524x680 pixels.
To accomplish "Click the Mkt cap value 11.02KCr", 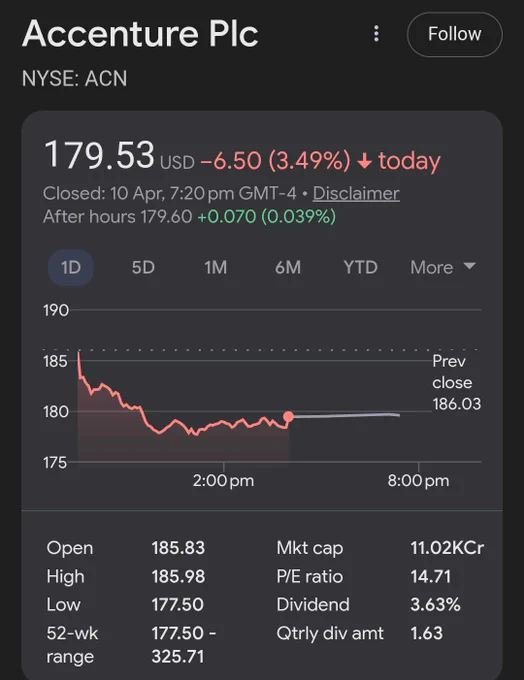I will coord(447,548).
